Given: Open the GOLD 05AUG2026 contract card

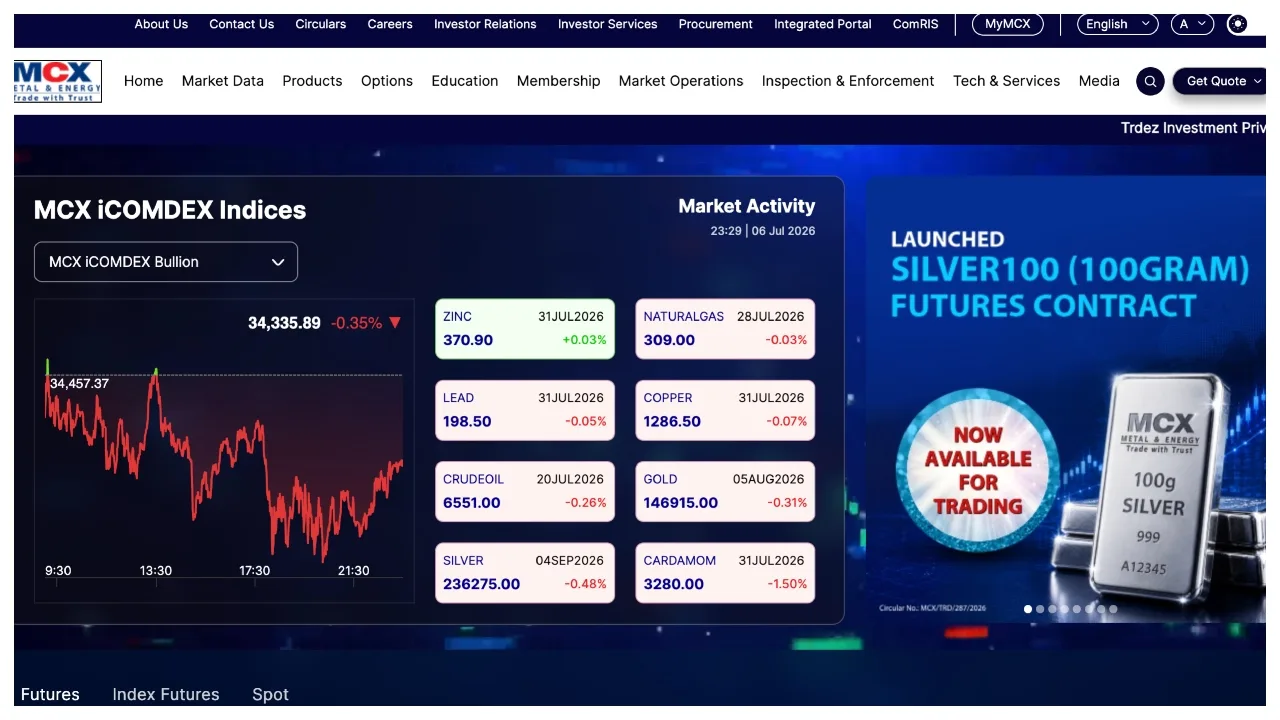Looking at the screenshot, I should click(725, 492).
